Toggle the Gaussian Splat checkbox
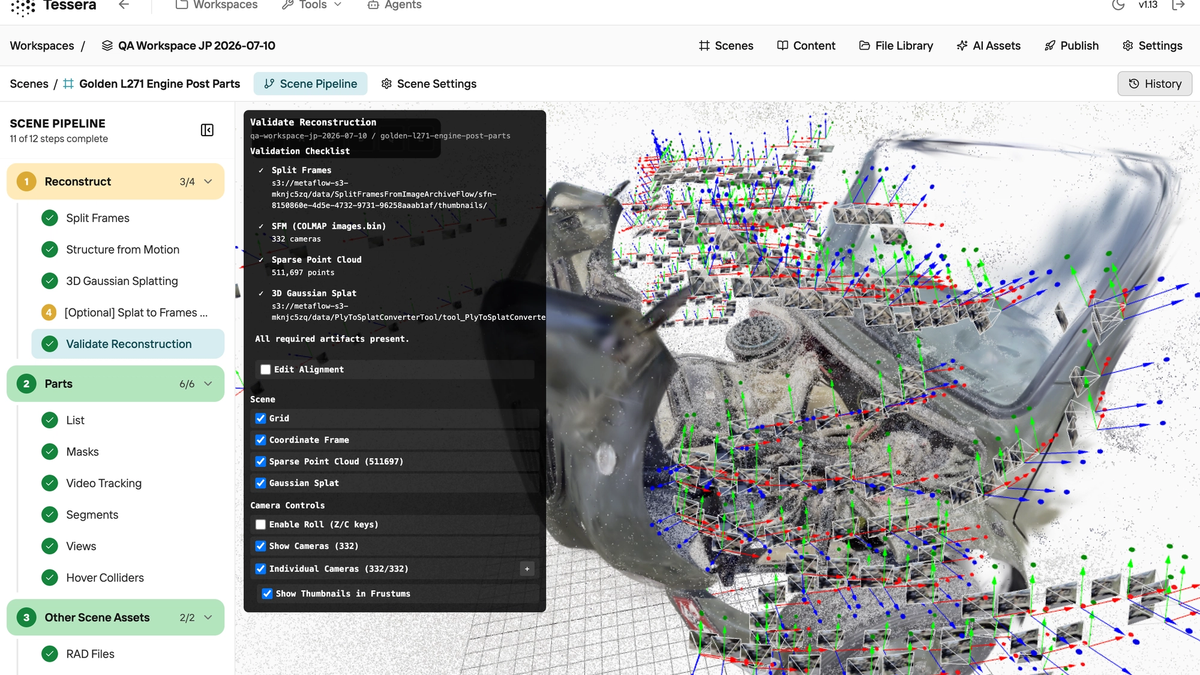Screen dimensions: 1200x675 [261, 483]
